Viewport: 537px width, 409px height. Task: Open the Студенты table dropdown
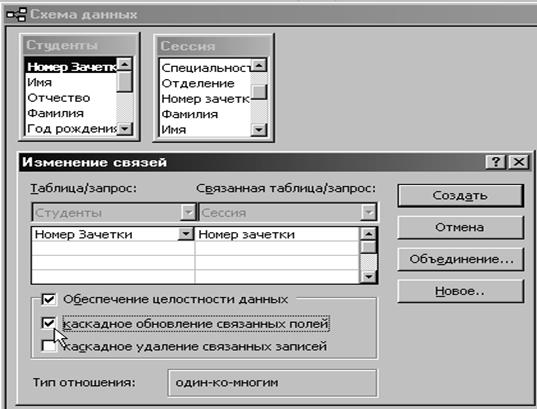pos(188,212)
